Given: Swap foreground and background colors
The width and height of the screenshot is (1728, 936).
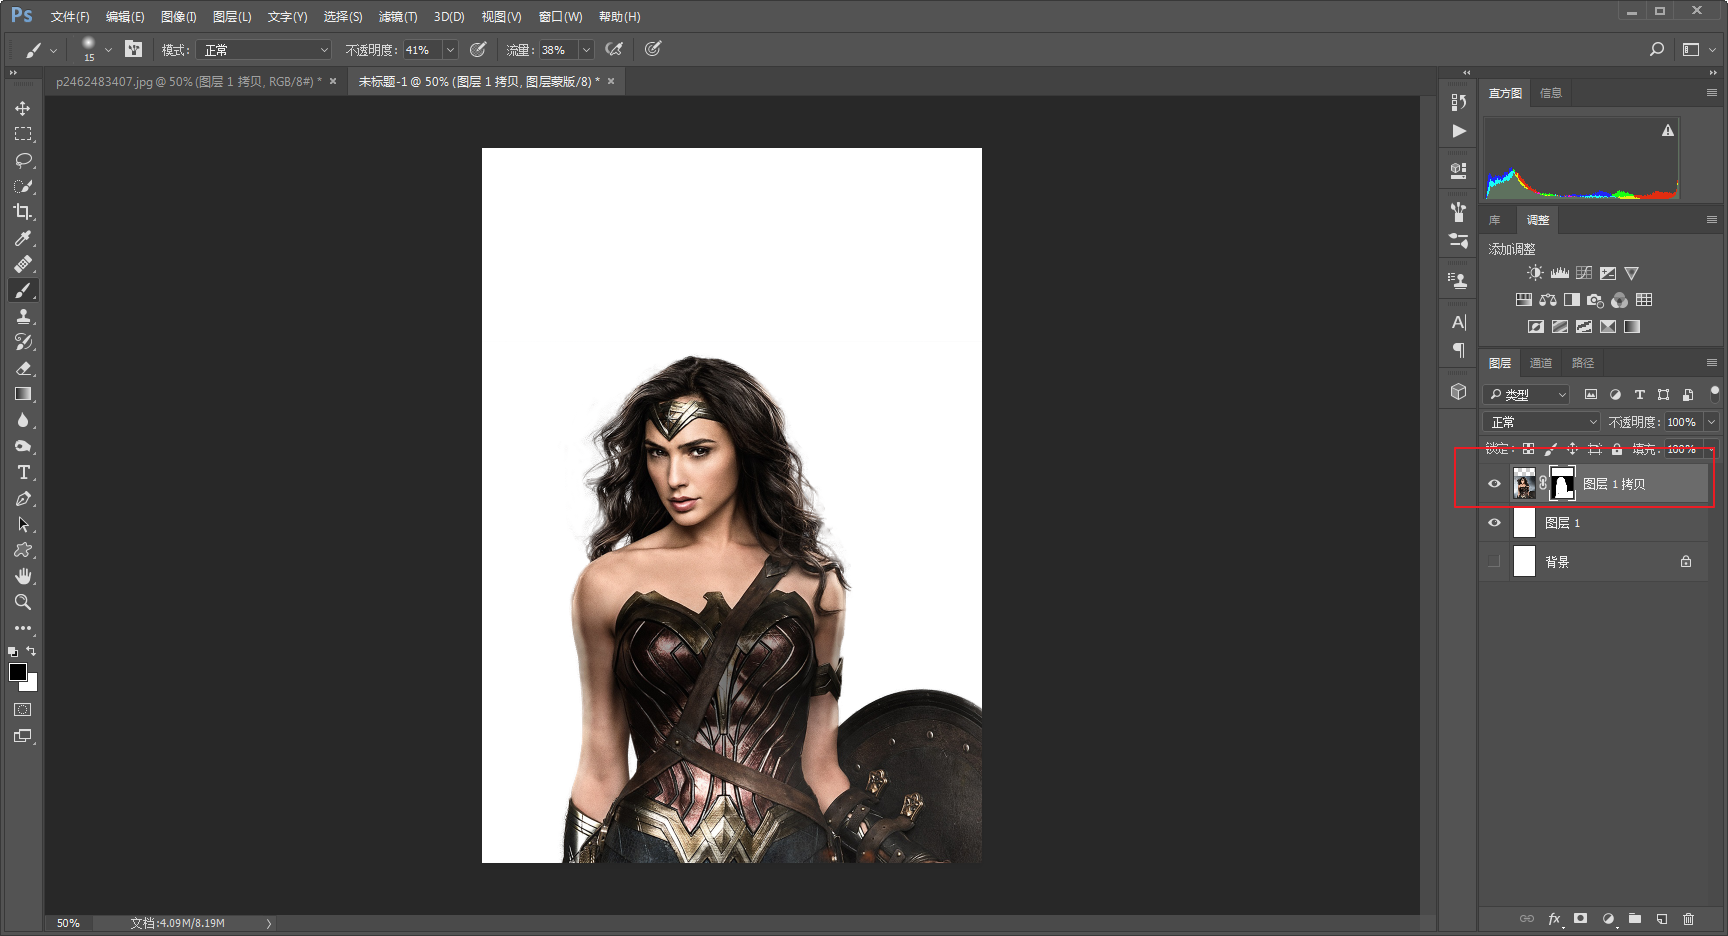Looking at the screenshot, I should point(31,651).
